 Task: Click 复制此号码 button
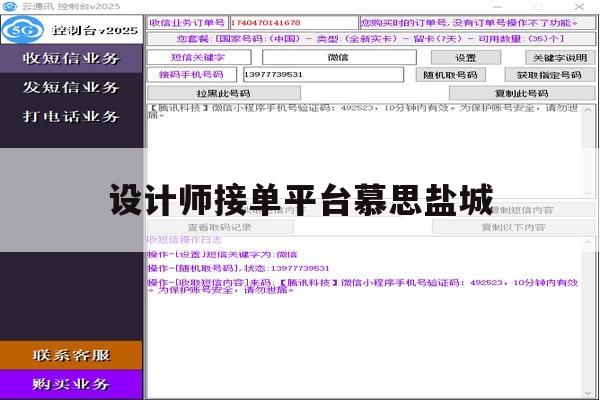(x=522, y=93)
